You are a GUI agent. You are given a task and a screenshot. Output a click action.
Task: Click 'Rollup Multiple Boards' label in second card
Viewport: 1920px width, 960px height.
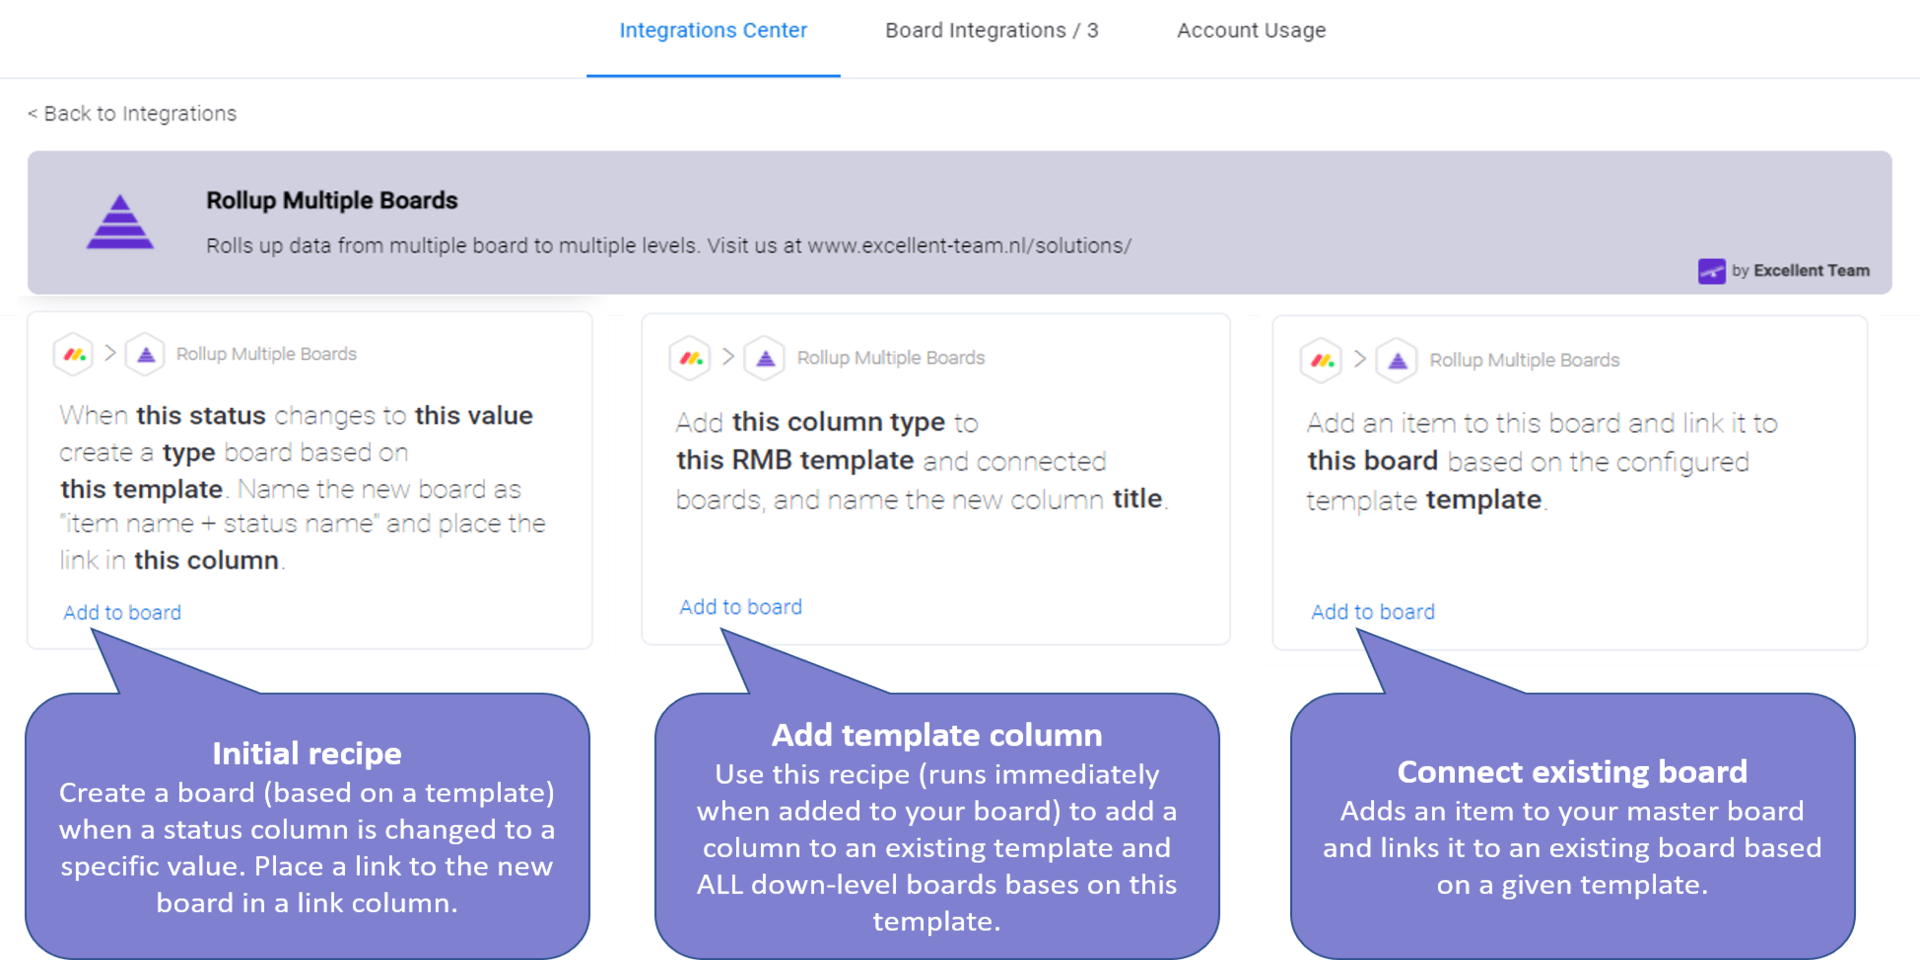pyautogui.click(x=891, y=358)
